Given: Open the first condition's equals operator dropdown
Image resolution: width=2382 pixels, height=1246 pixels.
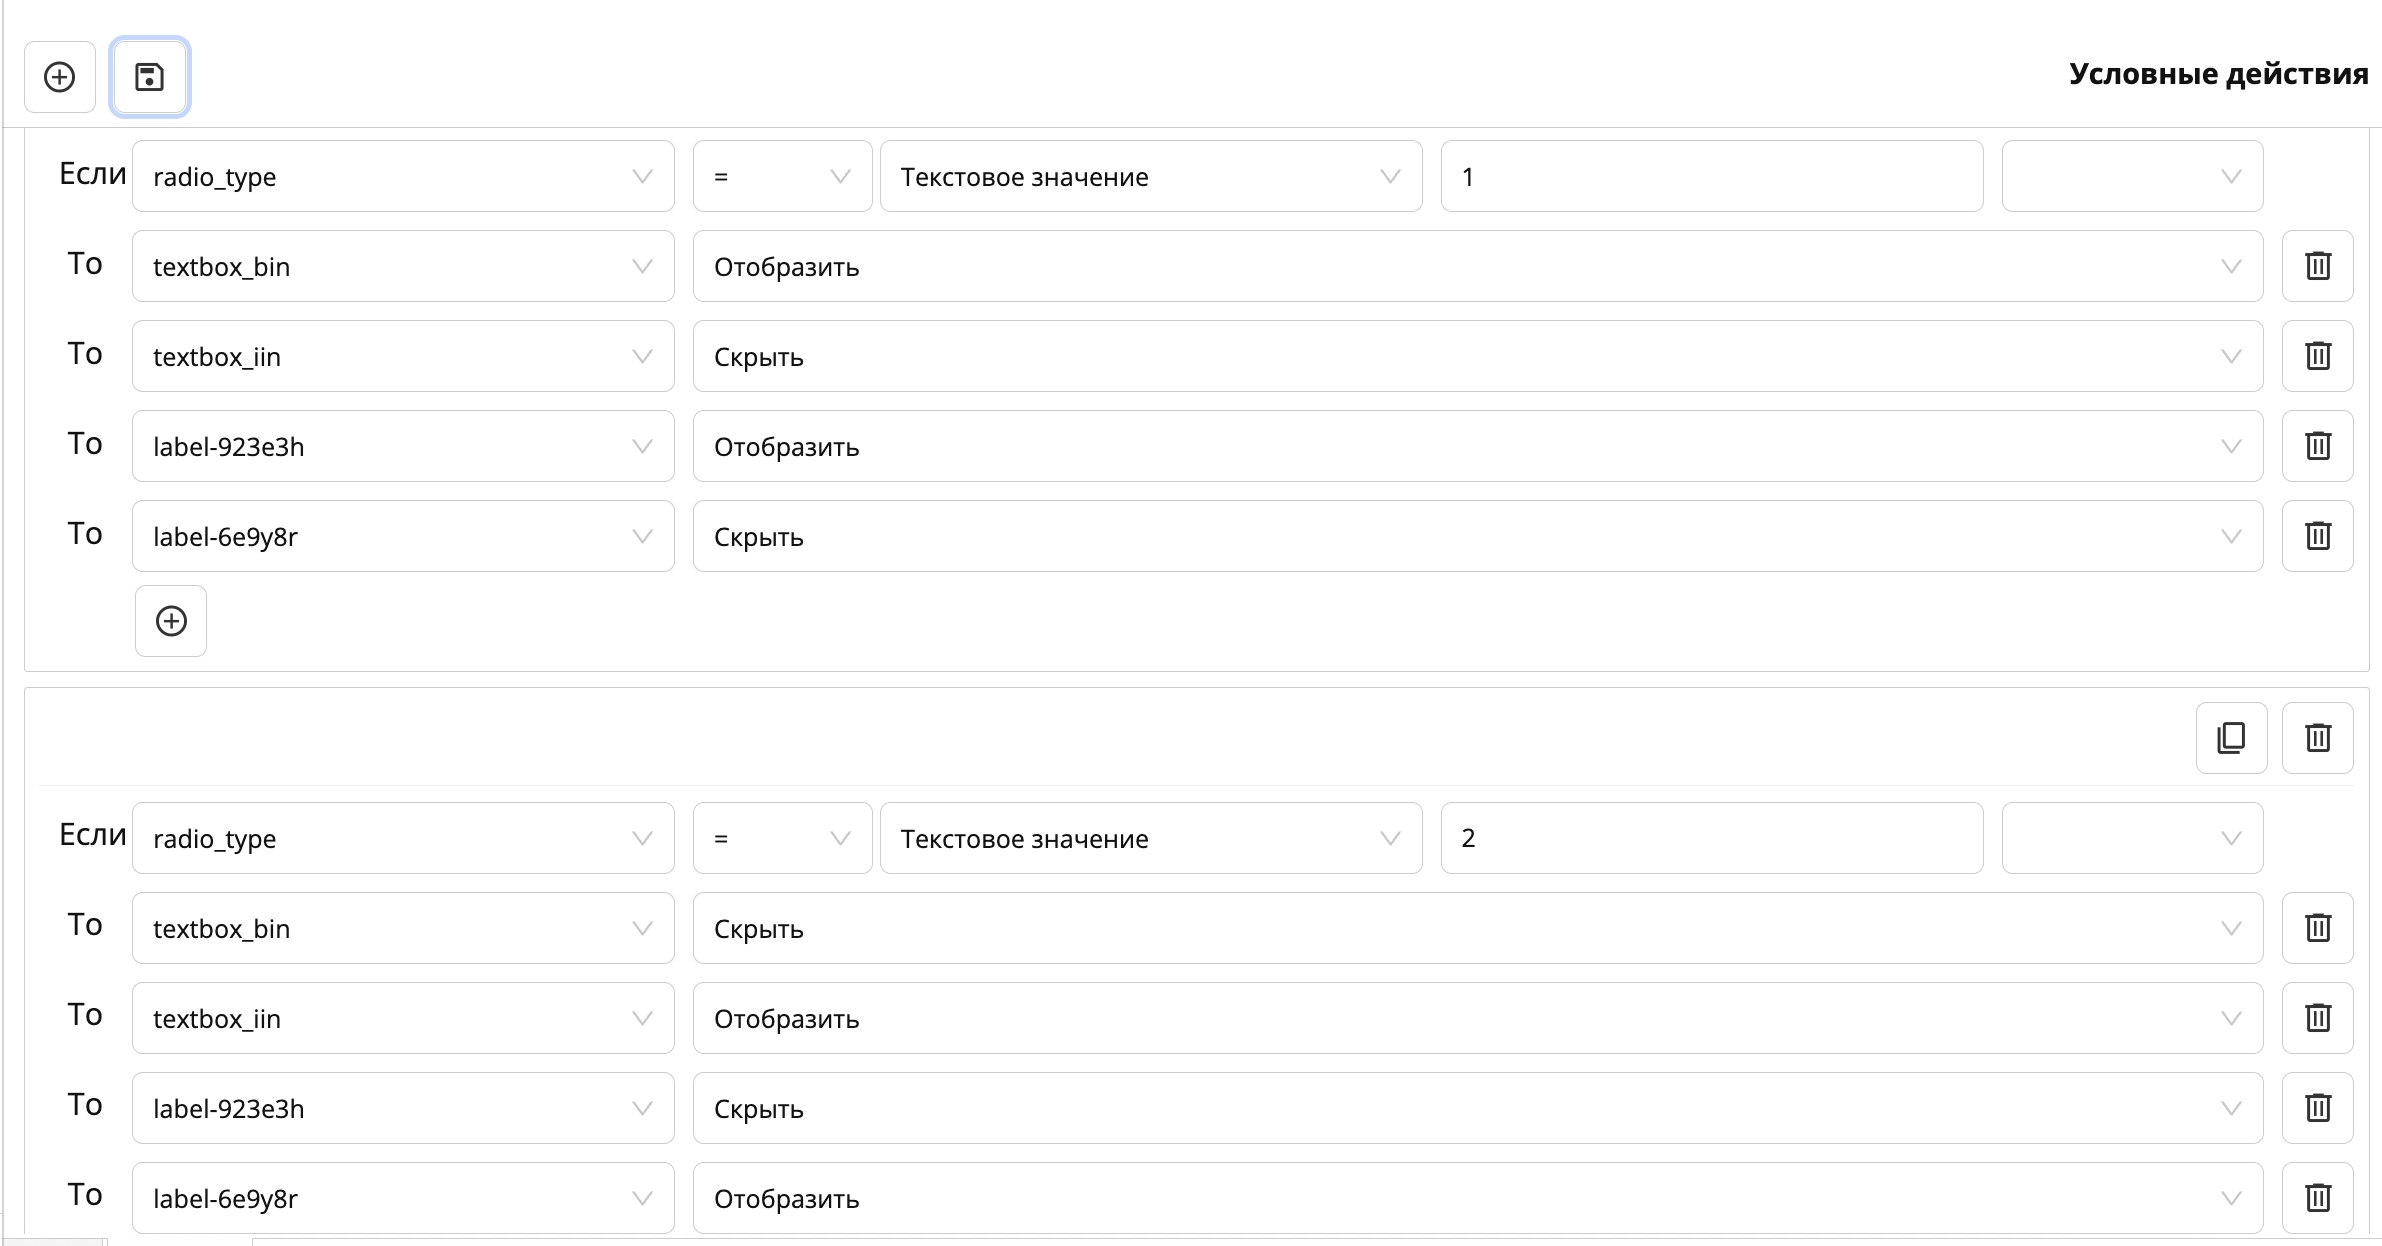Looking at the screenshot, I should pyautogui.click(x=782, y=176).
